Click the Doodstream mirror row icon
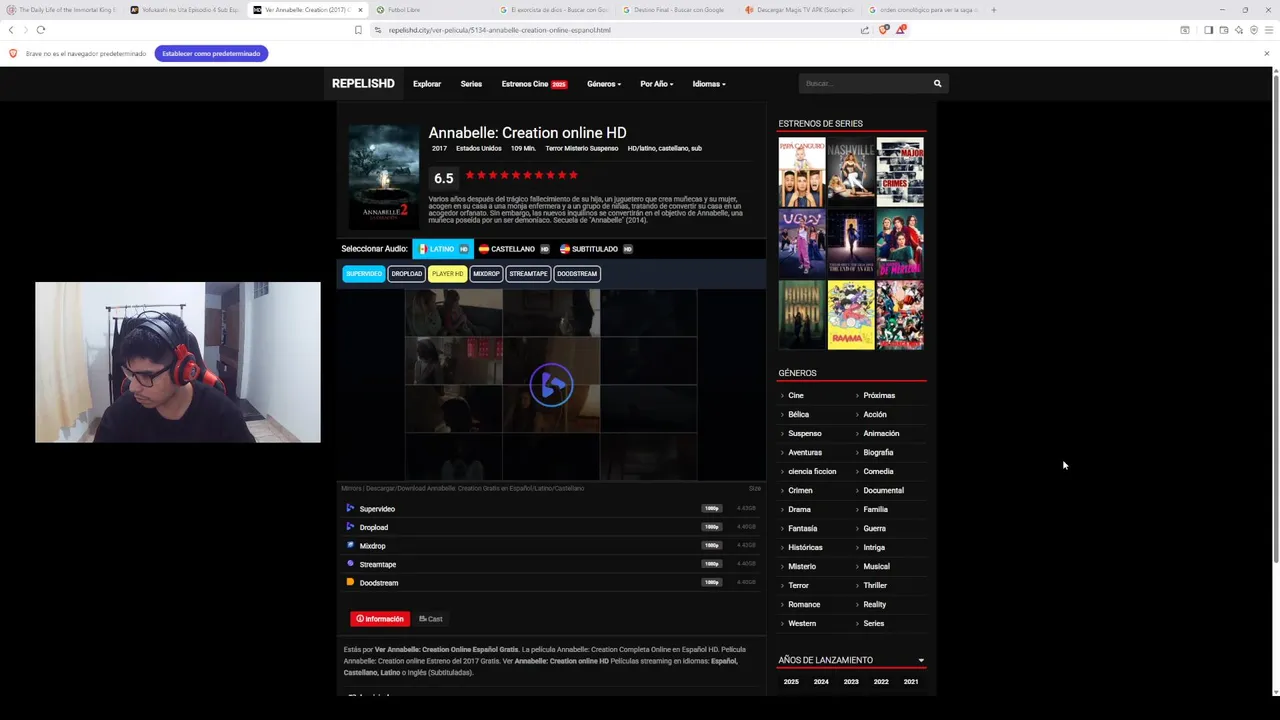 pos(350,582)
